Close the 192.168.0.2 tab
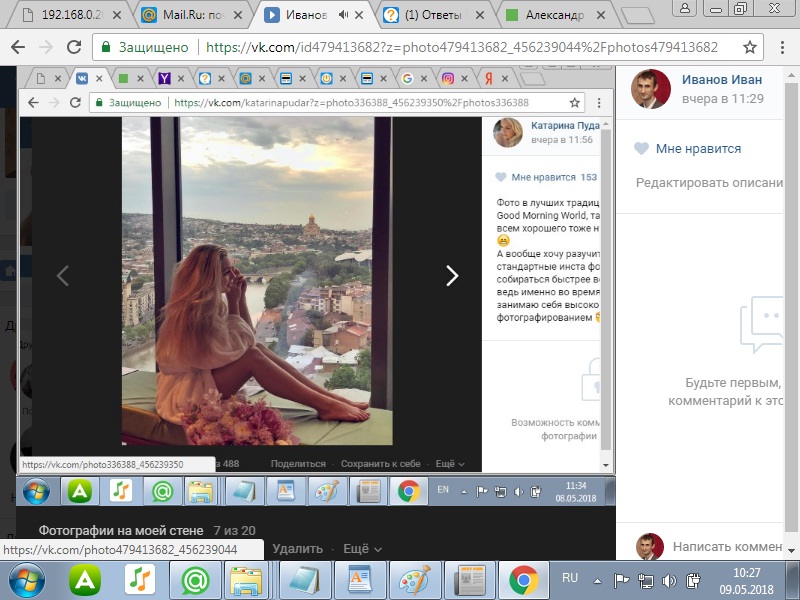 [117, 15]
